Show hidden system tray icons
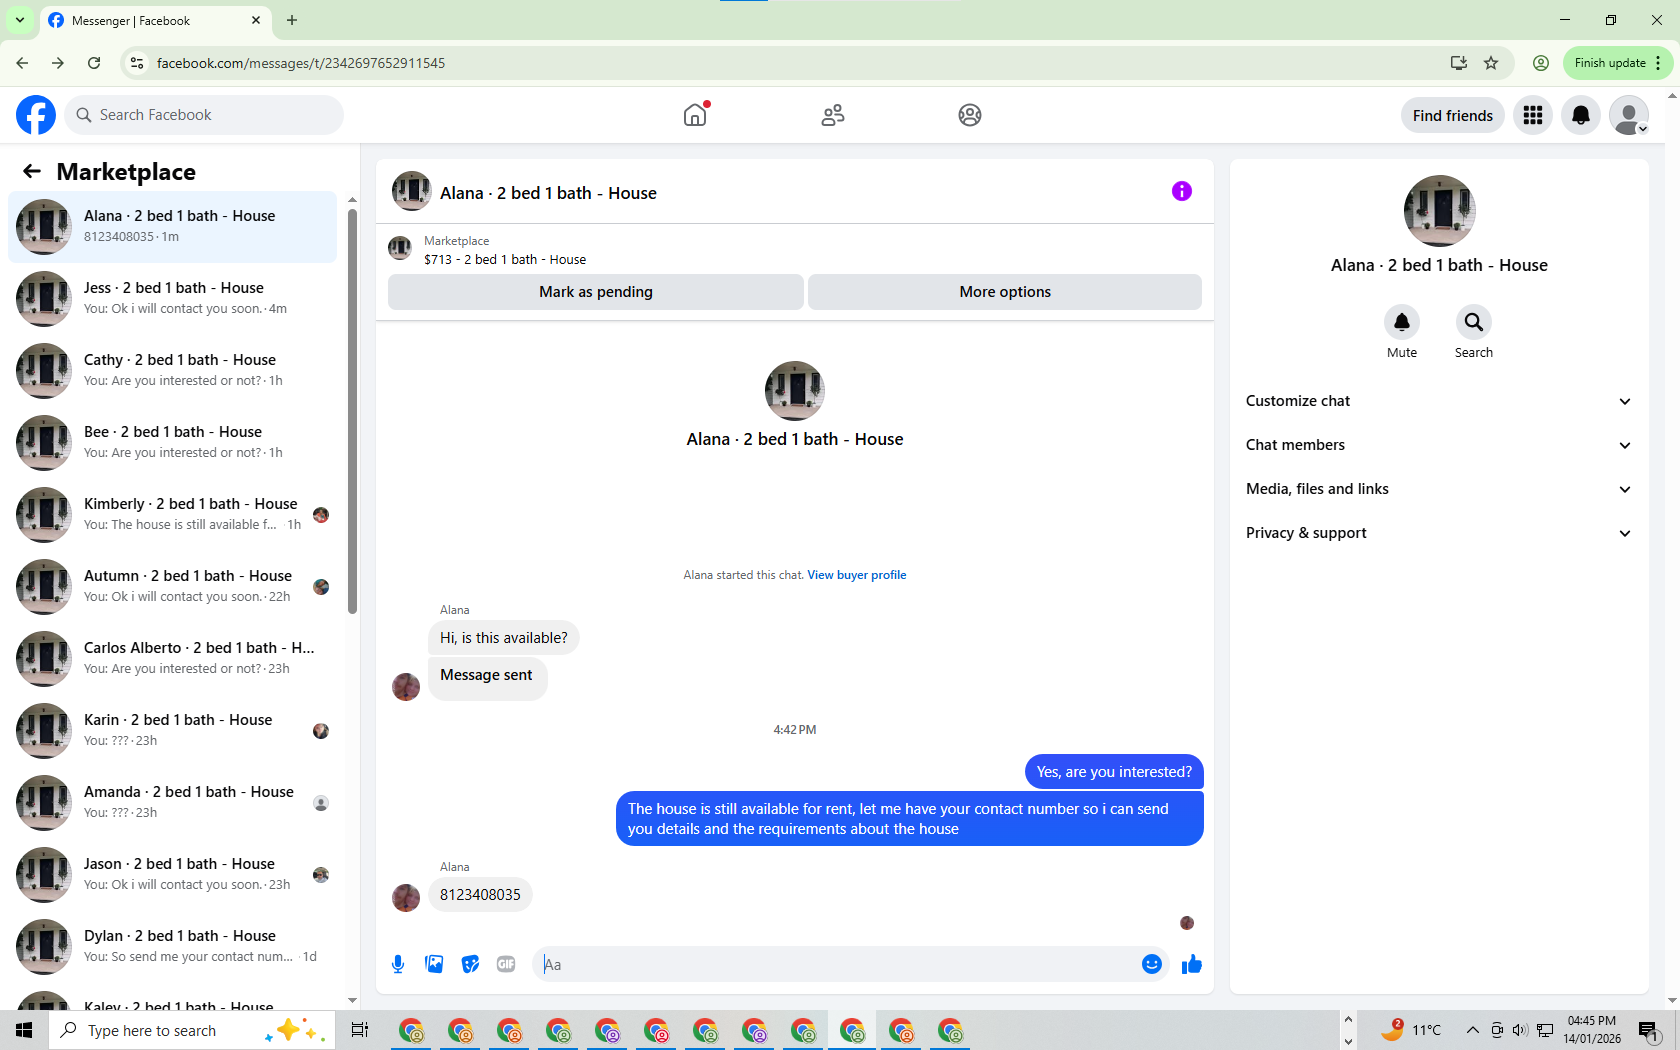1680x1050 pixels. coord(1472,1030)
